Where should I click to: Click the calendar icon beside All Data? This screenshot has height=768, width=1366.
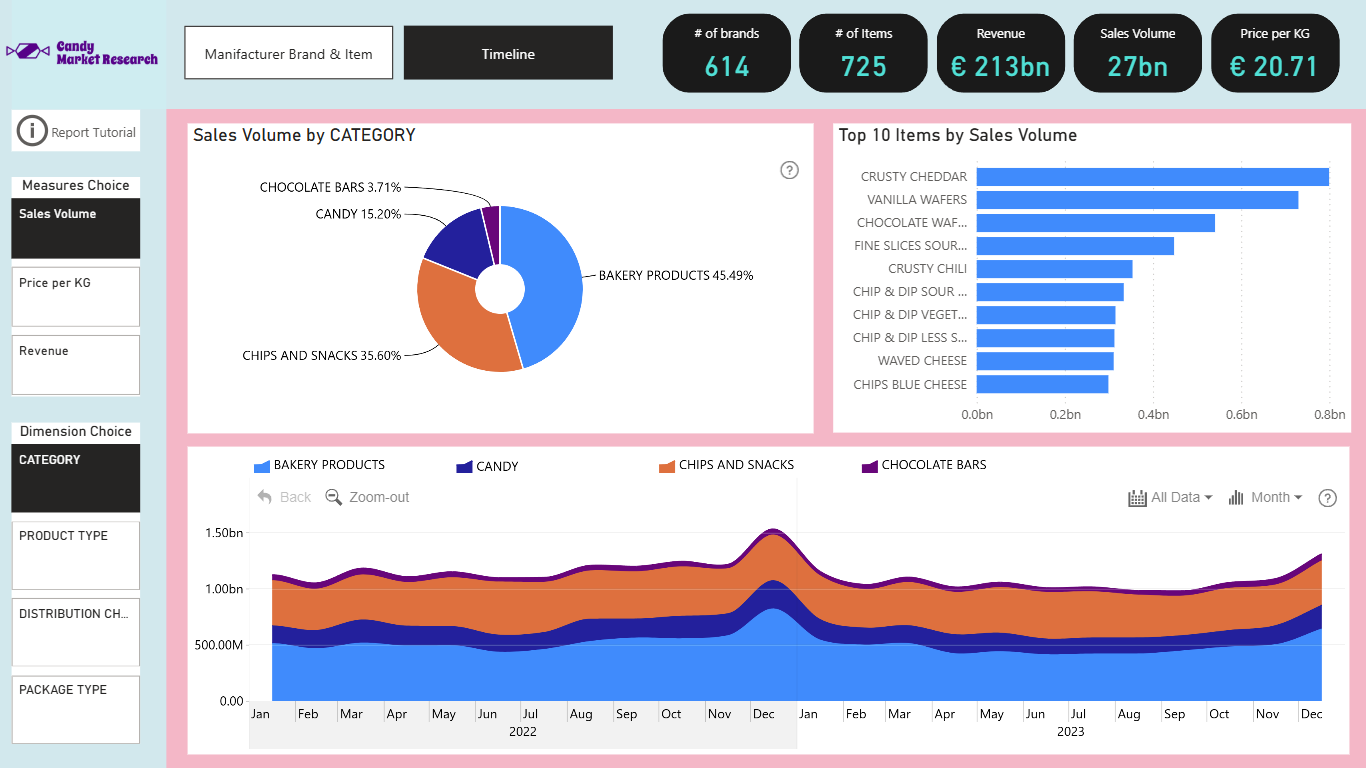1137,498
